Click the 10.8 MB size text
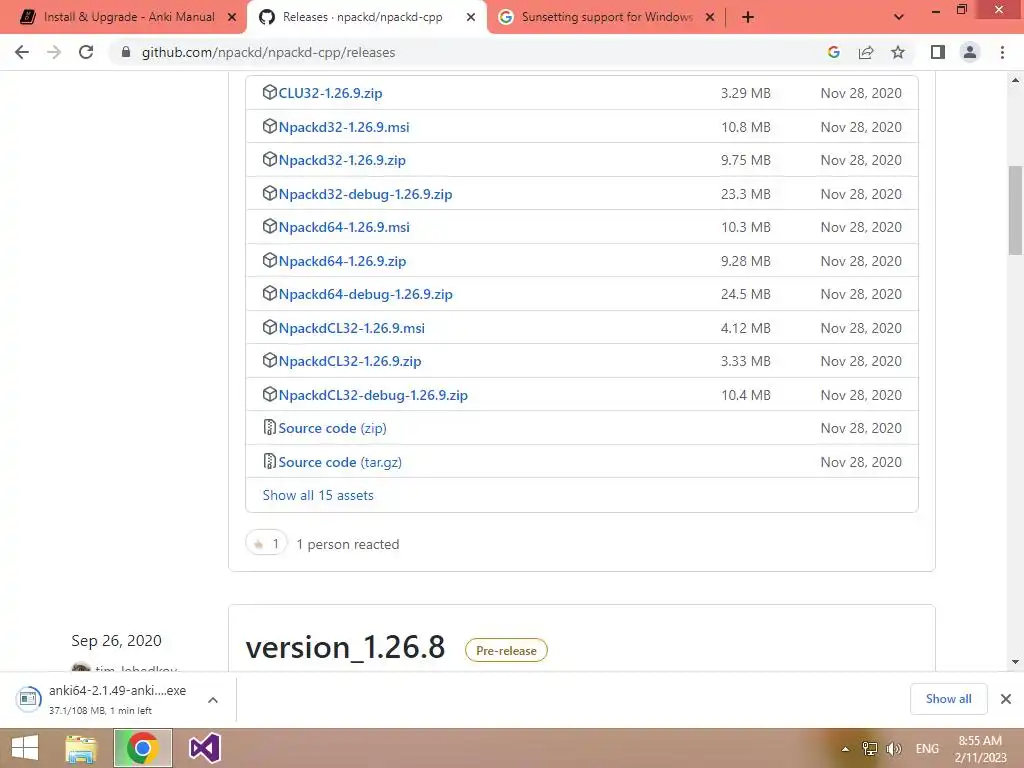1024x768 pixels. tap(746, 127)
